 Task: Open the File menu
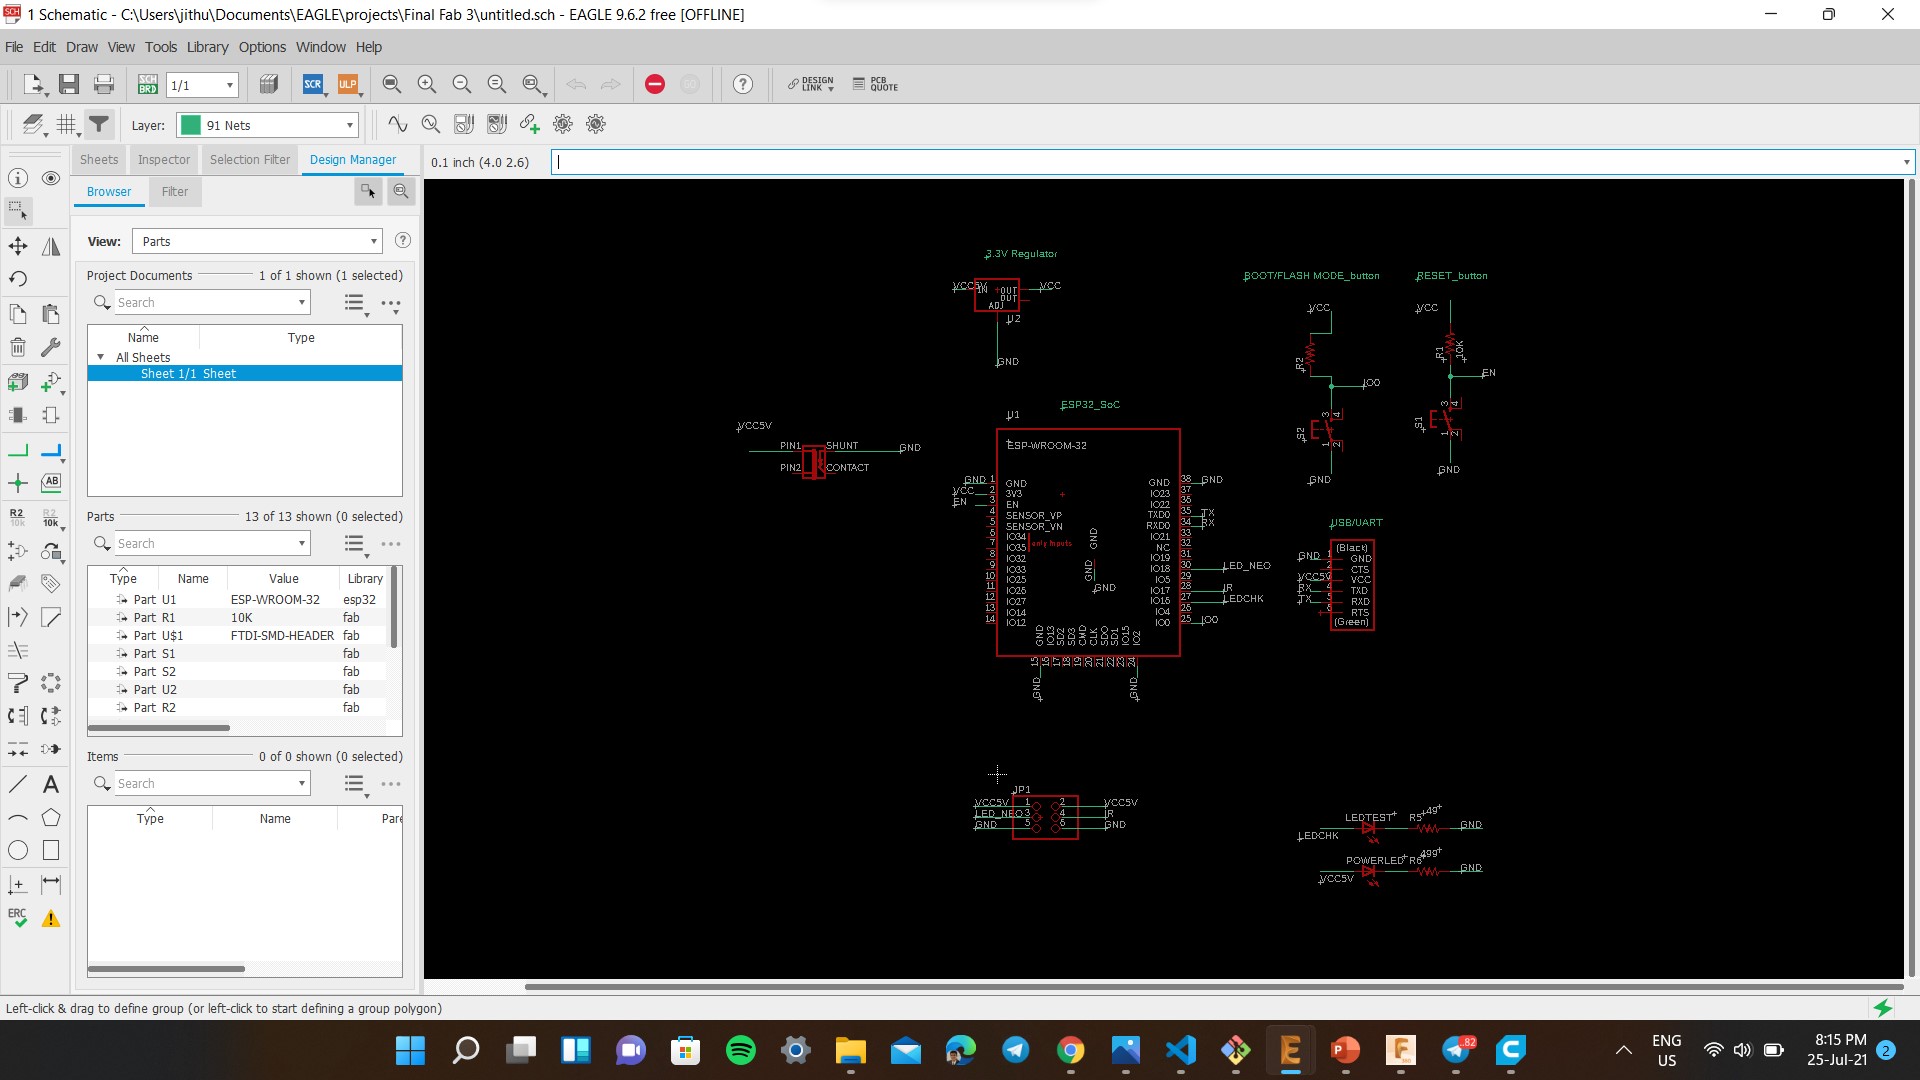pos(14,47)
